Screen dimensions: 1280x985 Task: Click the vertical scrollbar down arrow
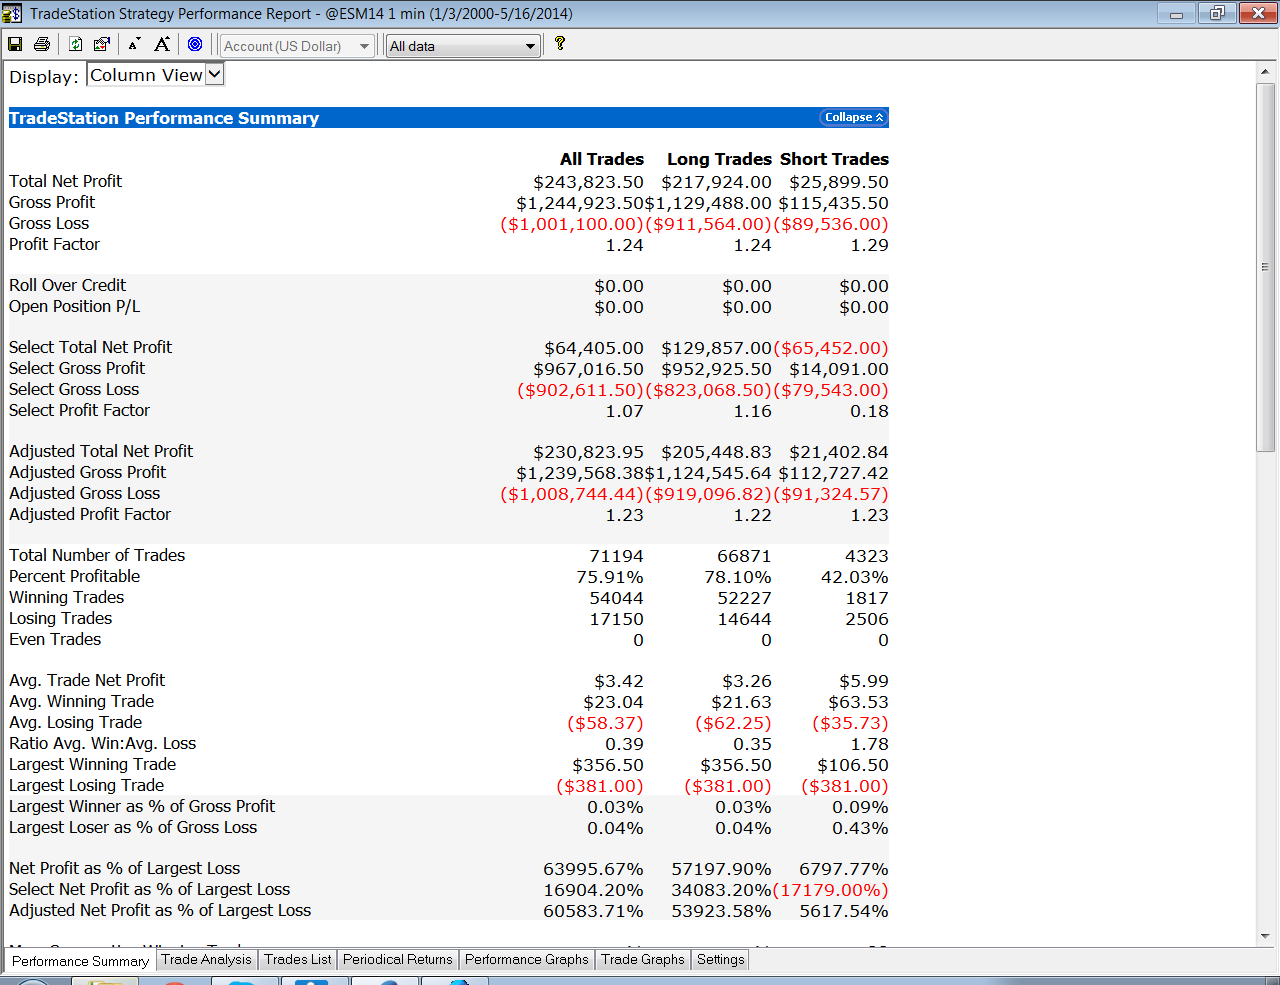point(1265,937)
